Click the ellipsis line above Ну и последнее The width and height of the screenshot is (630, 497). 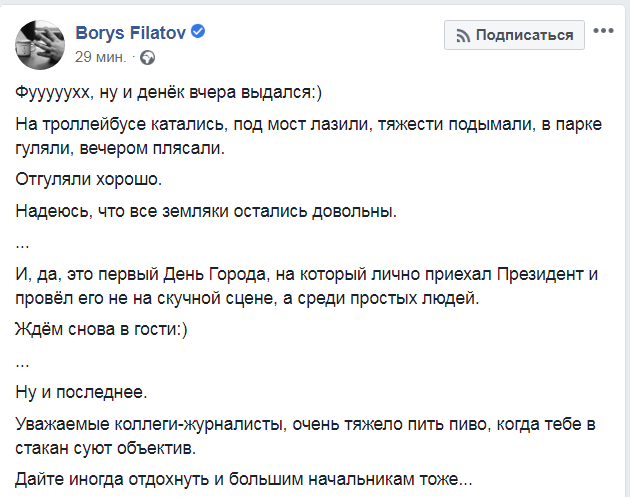click(x=24, y=359)
